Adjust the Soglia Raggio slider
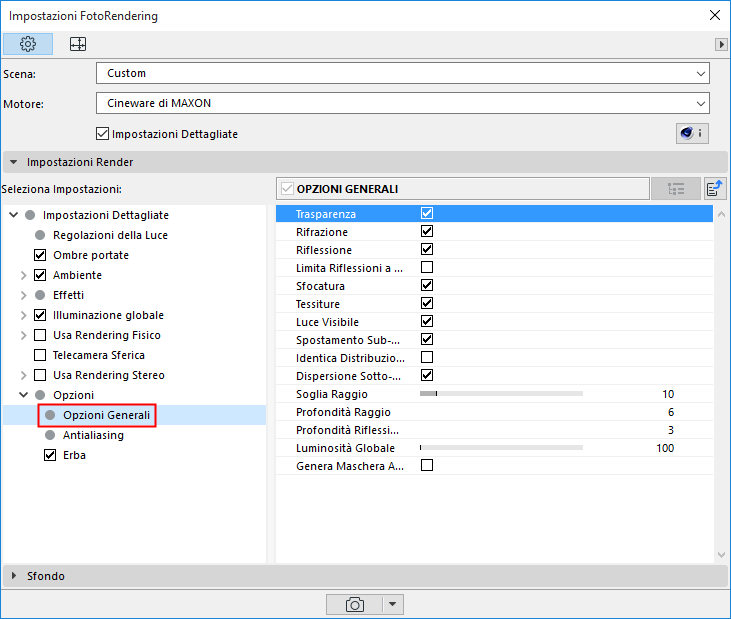This screenshot has height=619, width=731. coord(501,393)
